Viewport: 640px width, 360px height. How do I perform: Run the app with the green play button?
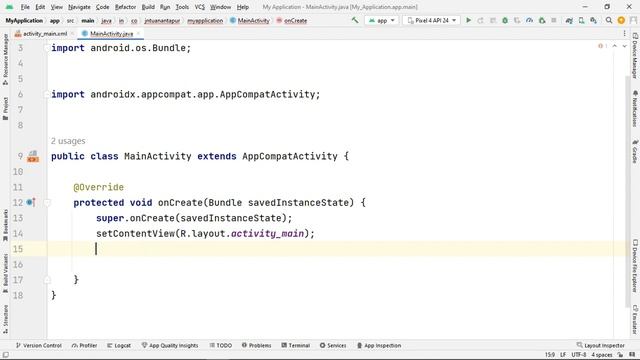pyautogui.click(x=469, y=20)
